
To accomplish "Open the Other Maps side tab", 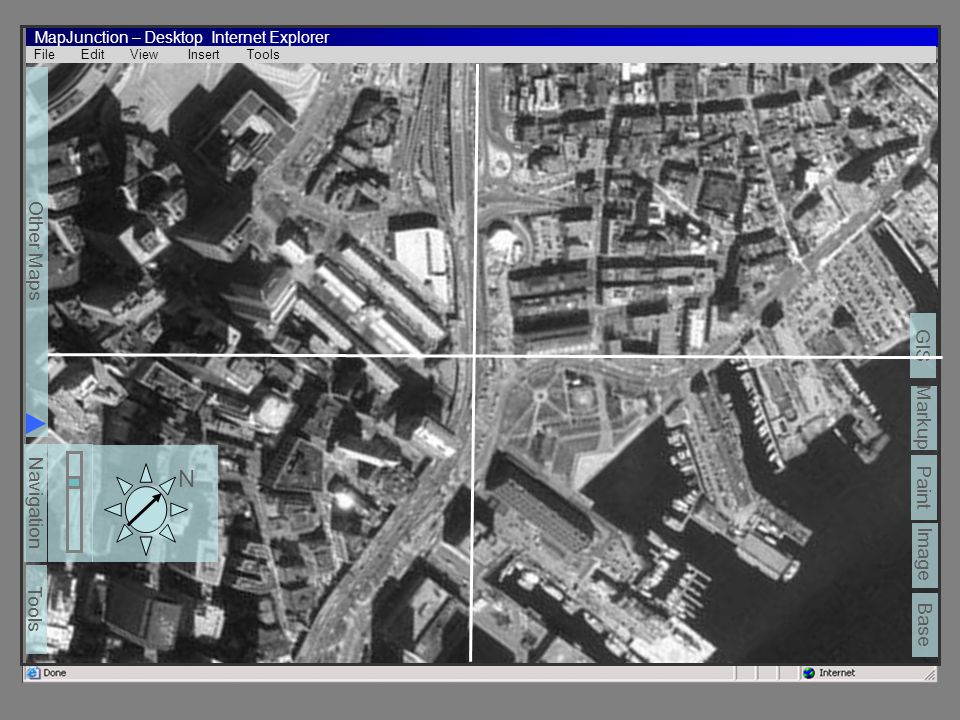I will click(36, 251).
